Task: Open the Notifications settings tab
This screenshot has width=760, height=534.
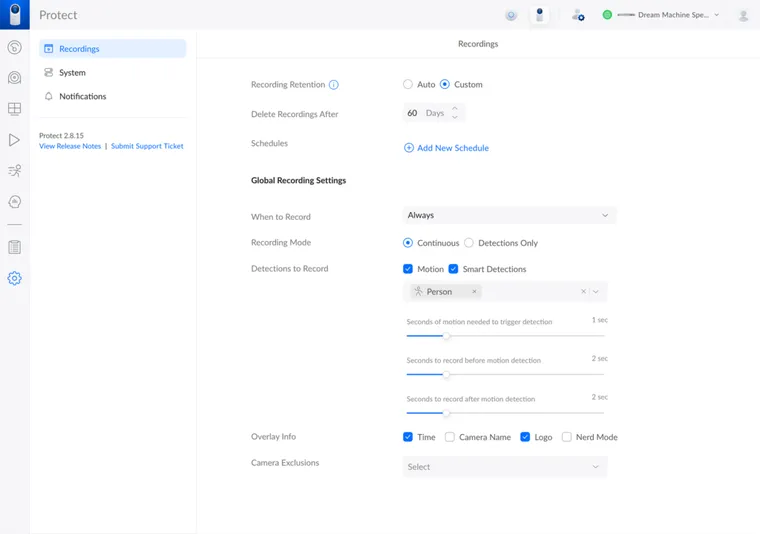Action: coord(112,96)
